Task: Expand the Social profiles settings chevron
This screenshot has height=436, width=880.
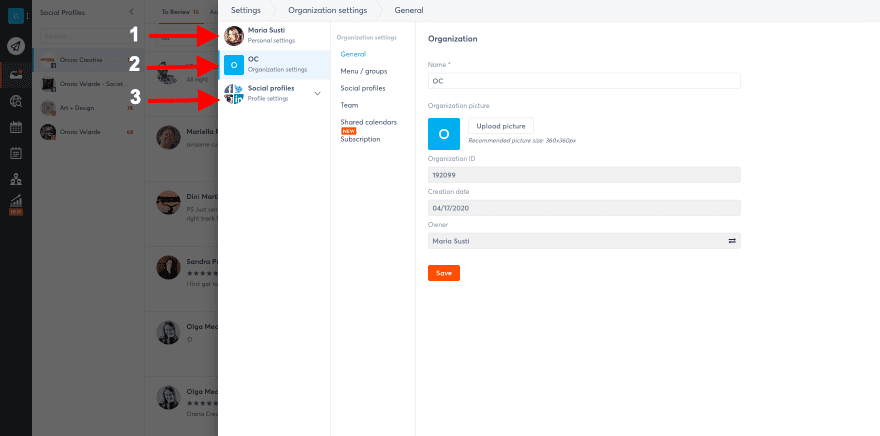Action: click(x=317, y=93)
